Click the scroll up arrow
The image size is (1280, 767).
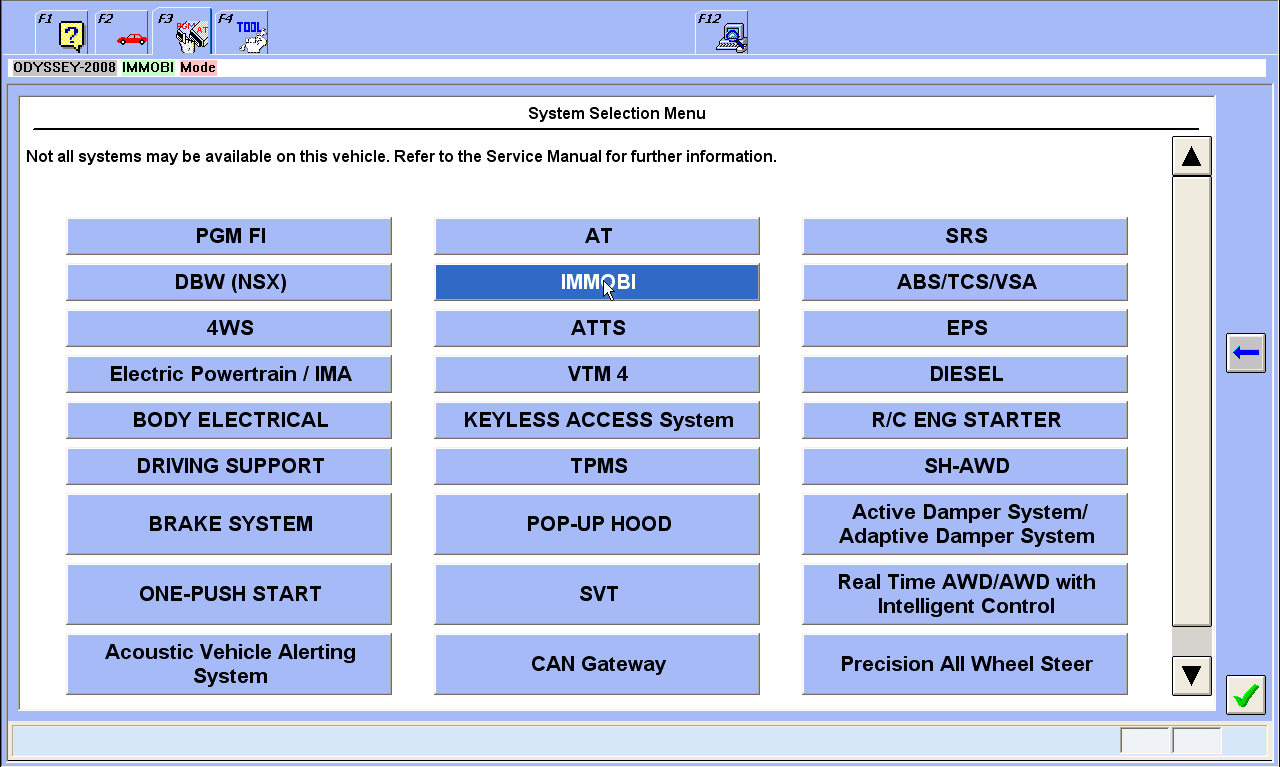tap(1191, 156)
